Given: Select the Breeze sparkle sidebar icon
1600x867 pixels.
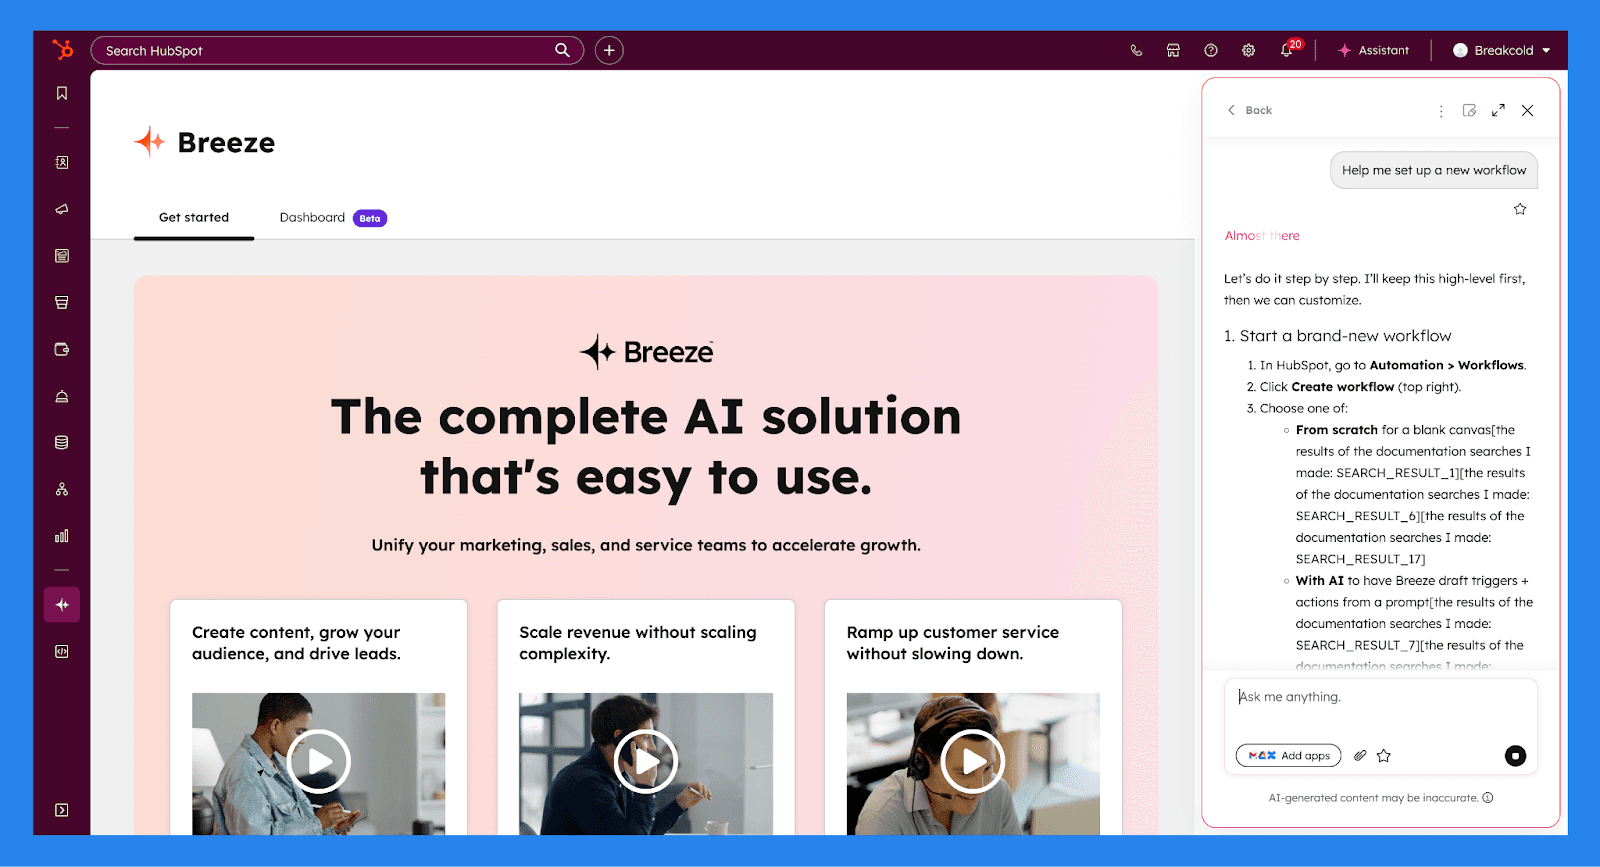Looking at the screenshot, I should (62, 605).
